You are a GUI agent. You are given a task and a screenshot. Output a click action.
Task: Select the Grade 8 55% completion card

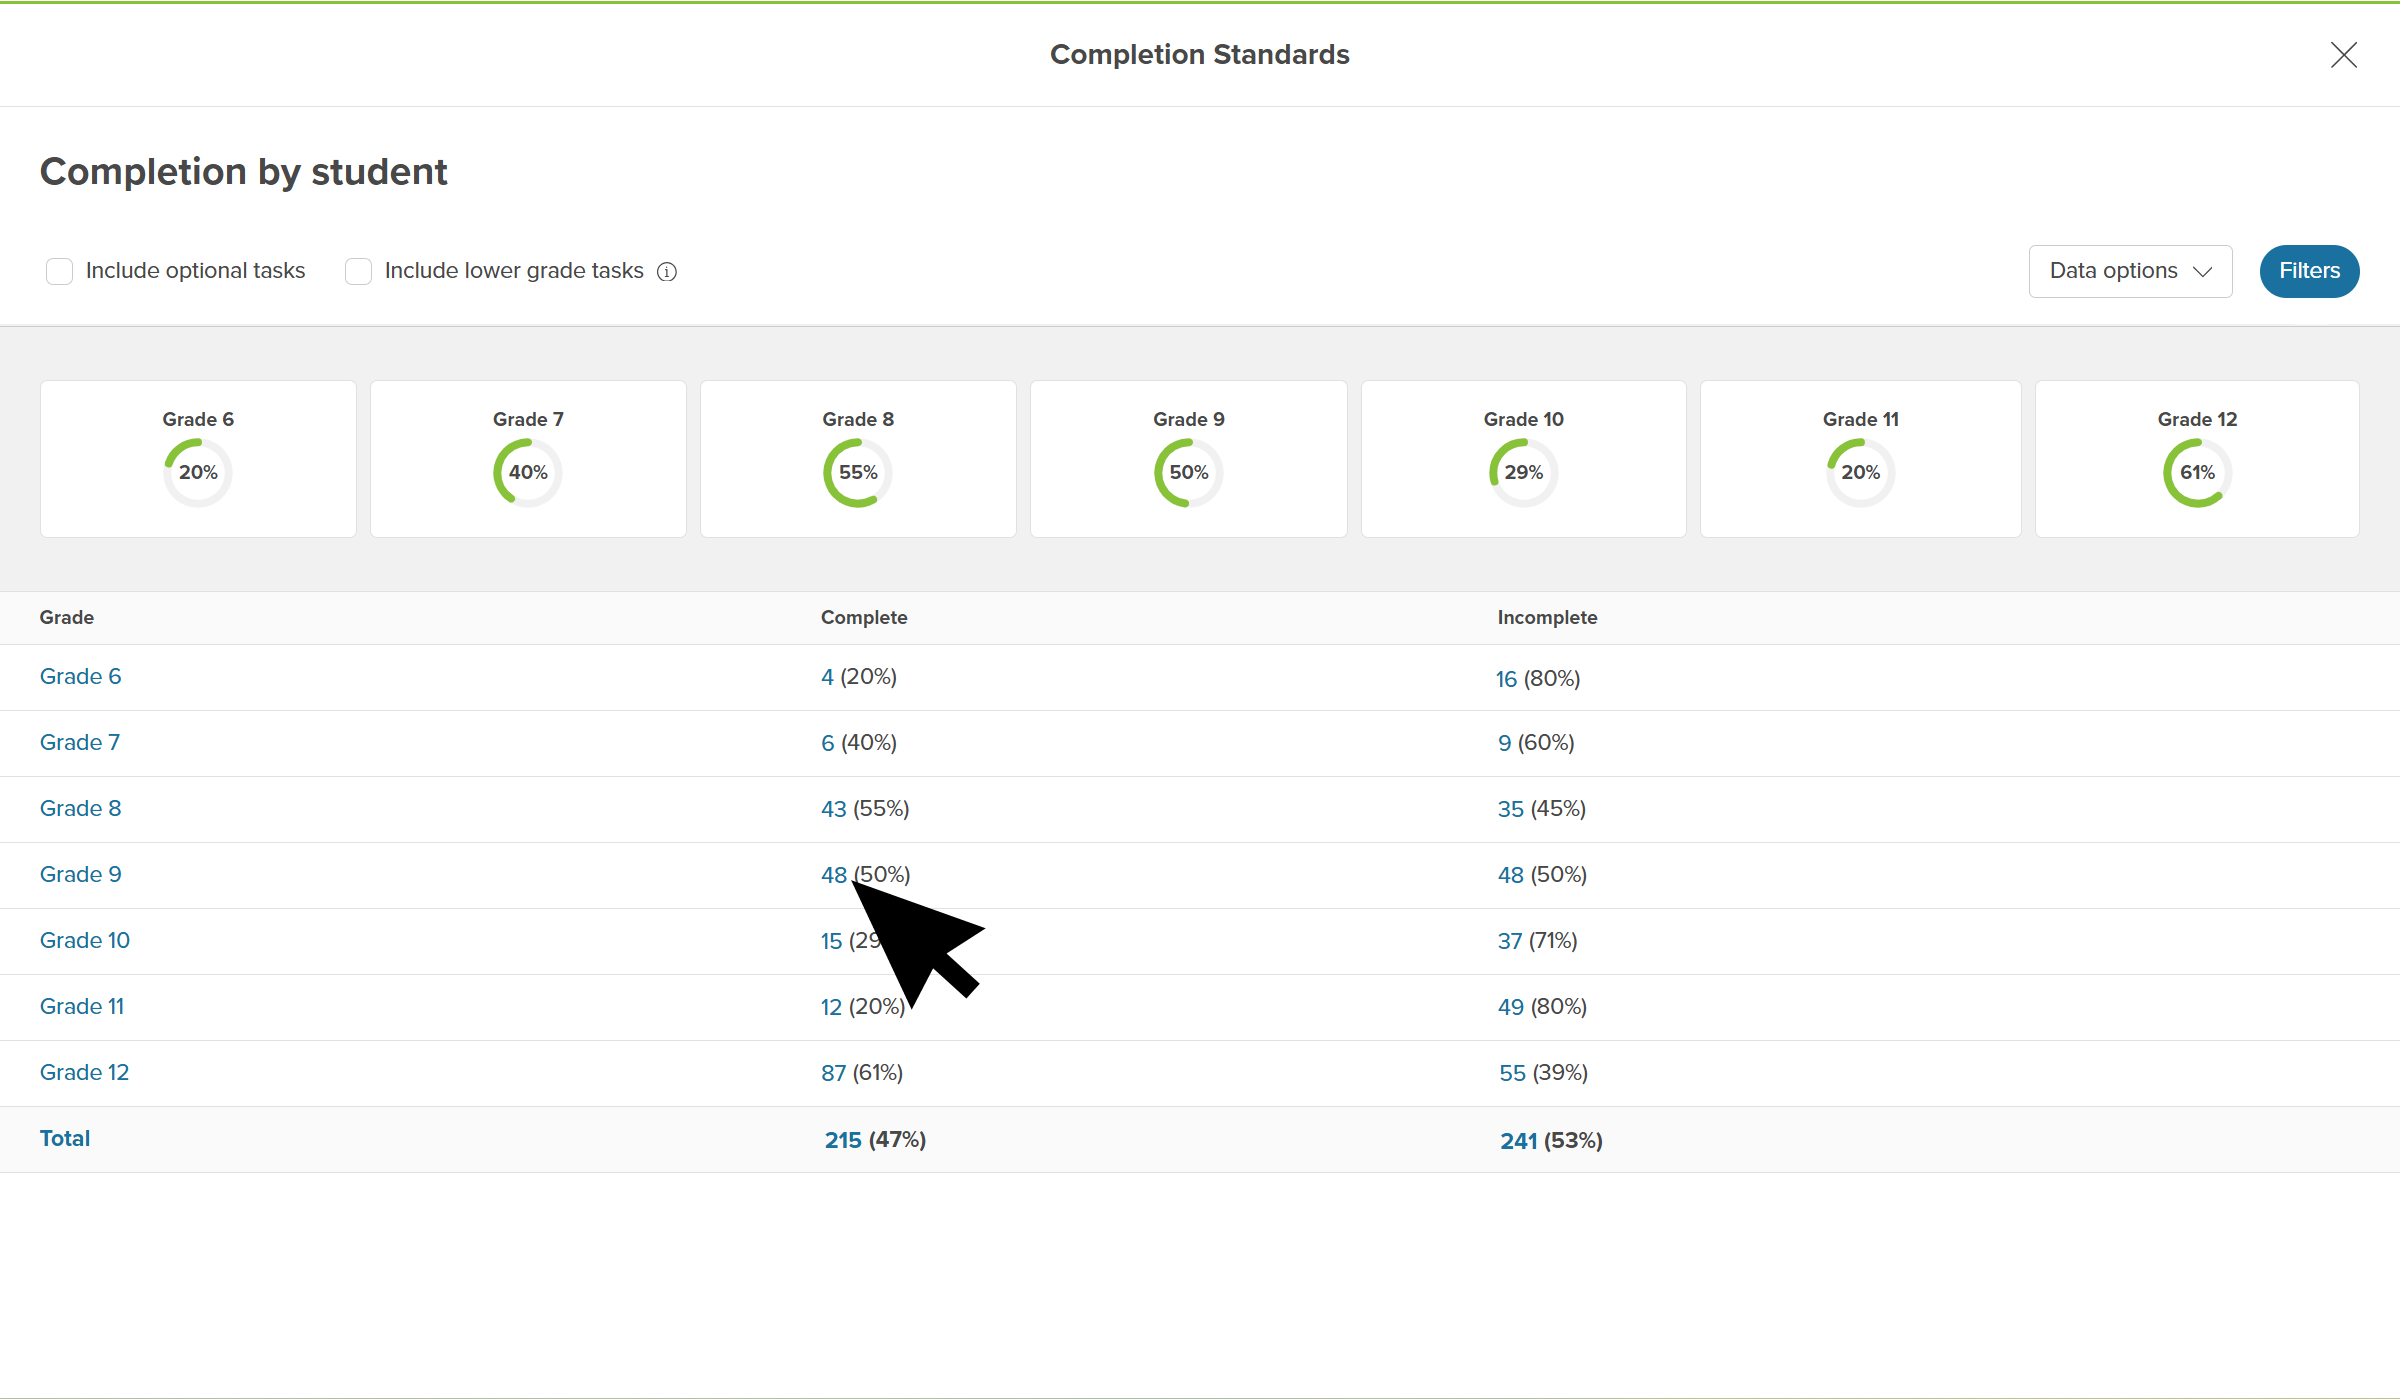tap(858, 460)
